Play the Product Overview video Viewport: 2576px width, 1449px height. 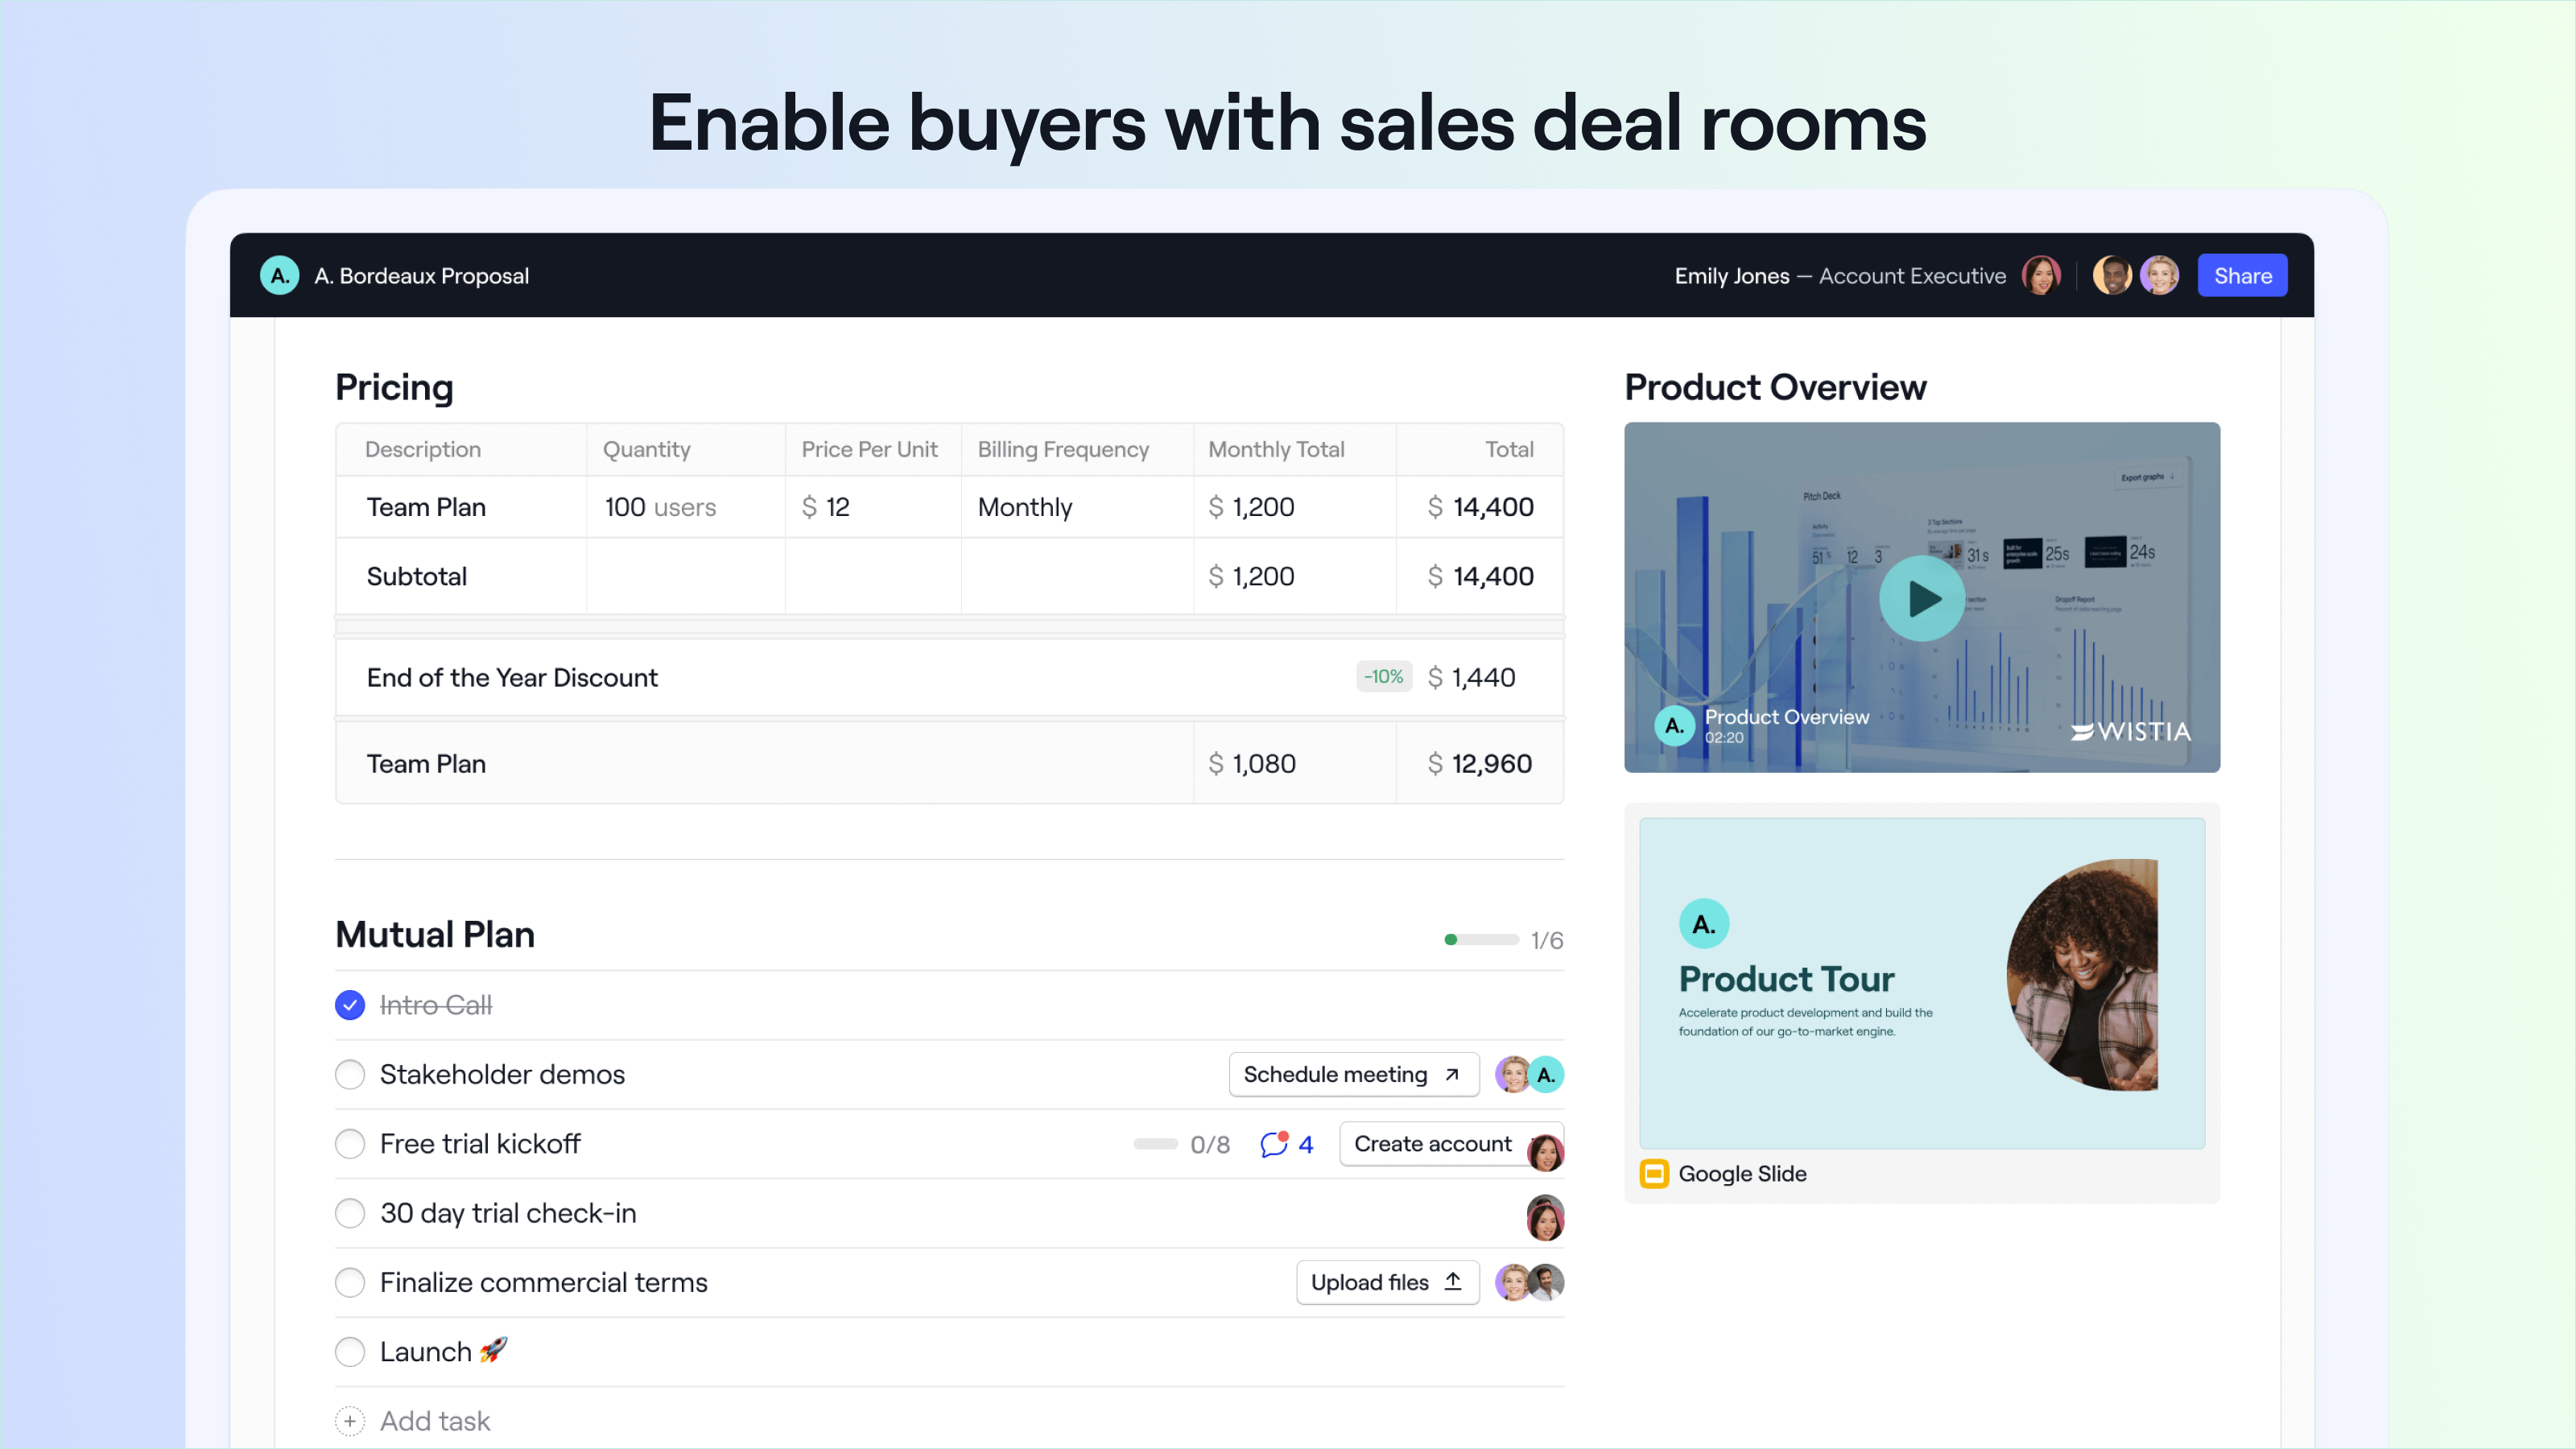tap(1921, 598)
